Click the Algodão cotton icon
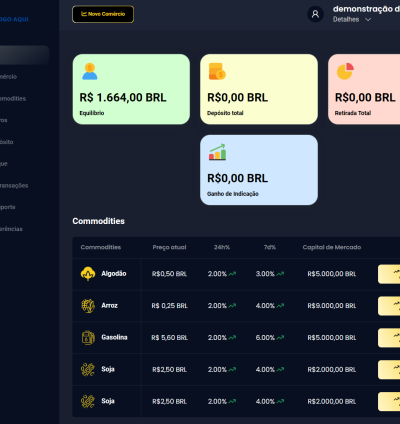Screen dimensions: 400x424 [x=88, y=274]
